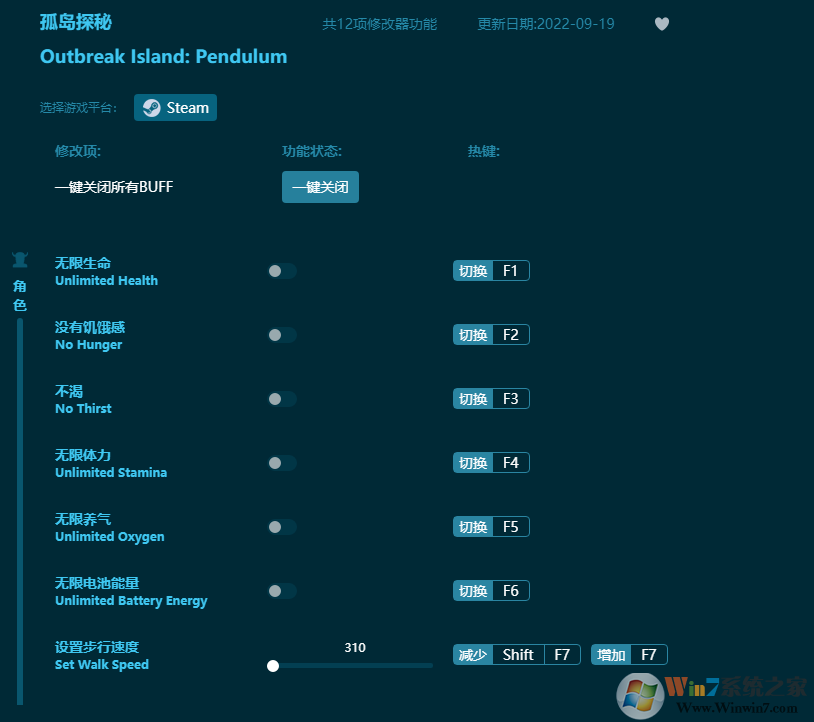This screenshot has width=814, height=722.
Task: Click the walk speed slider handle
Action: [x=272, y=665]
